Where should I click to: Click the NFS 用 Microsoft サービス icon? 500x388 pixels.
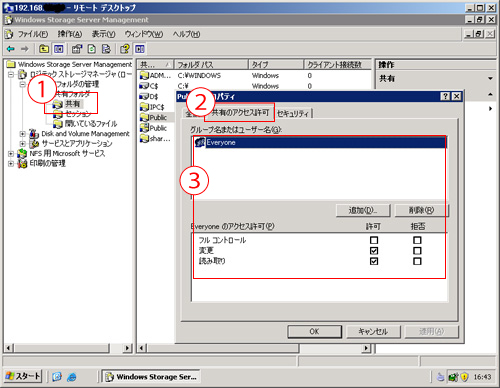(22, 153)
